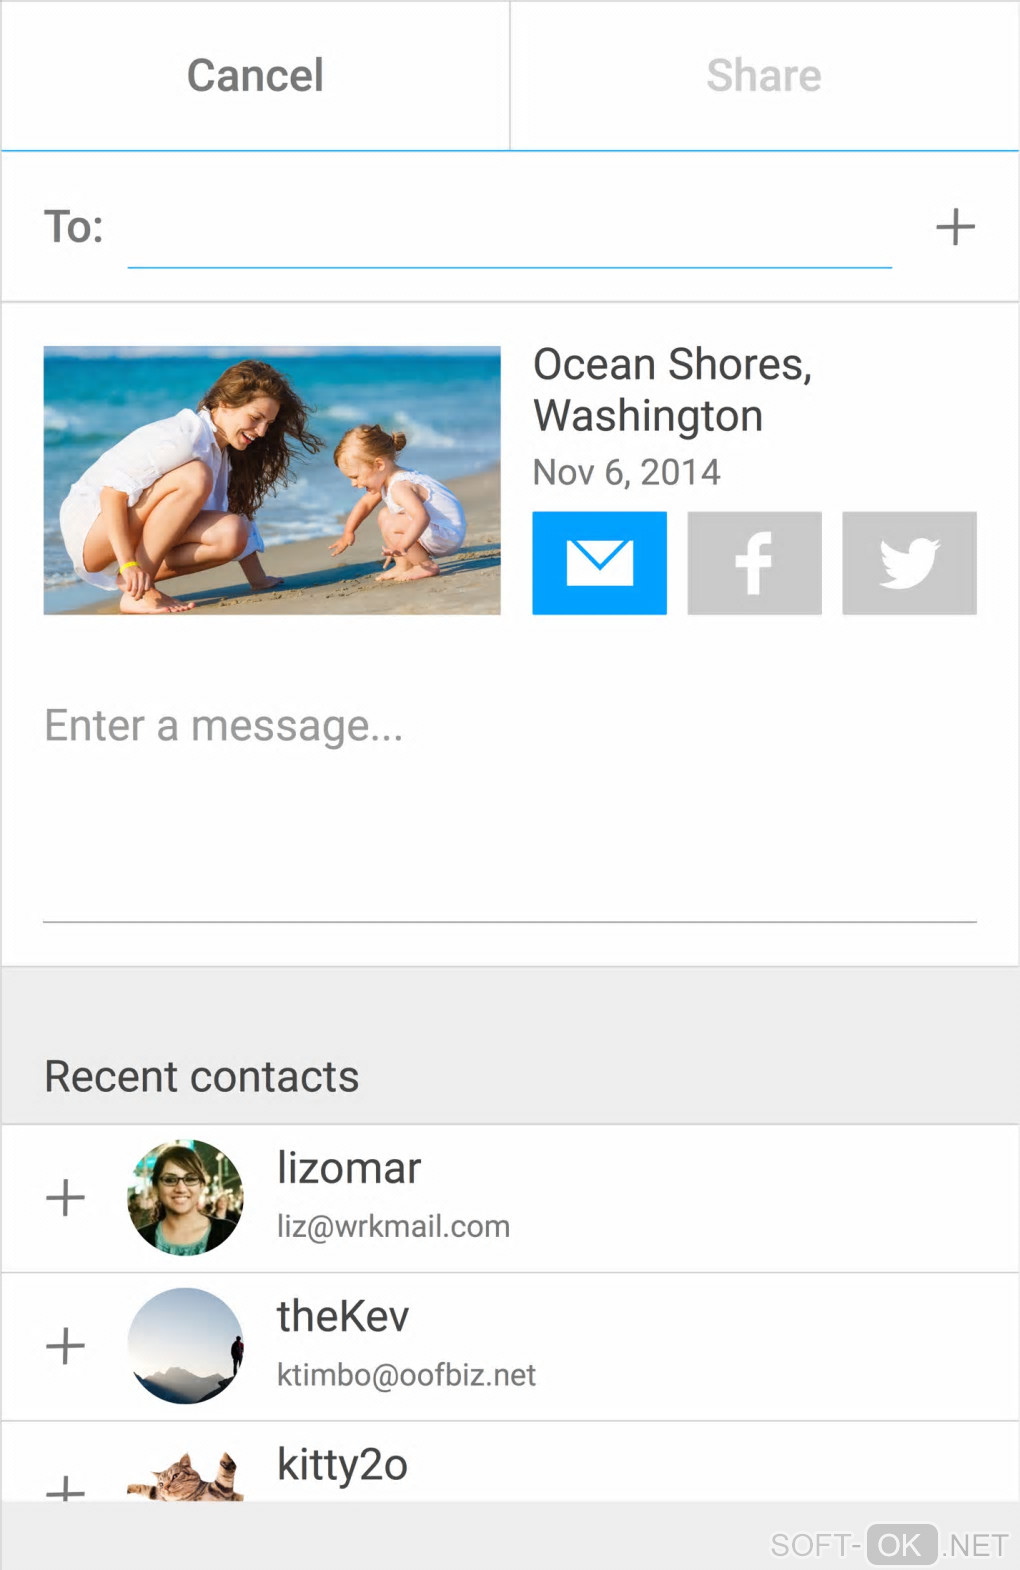This screenshot has height=1570, width=1020.
Task: Choose the lizomar contact name
Action: [x=349, y=1168]
